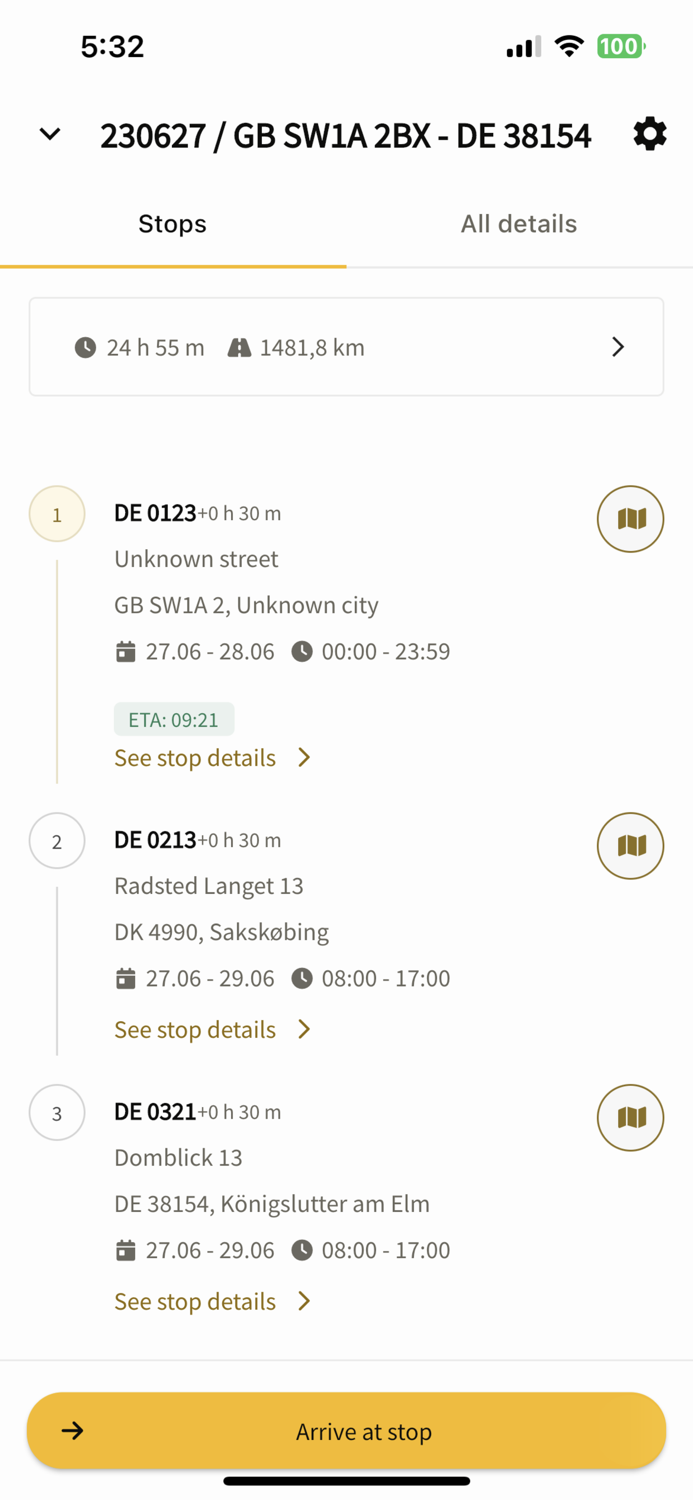This screenshot has height=1500, width=693.
Task: Open the settings gear in the header
Action: tap(649, 134)
